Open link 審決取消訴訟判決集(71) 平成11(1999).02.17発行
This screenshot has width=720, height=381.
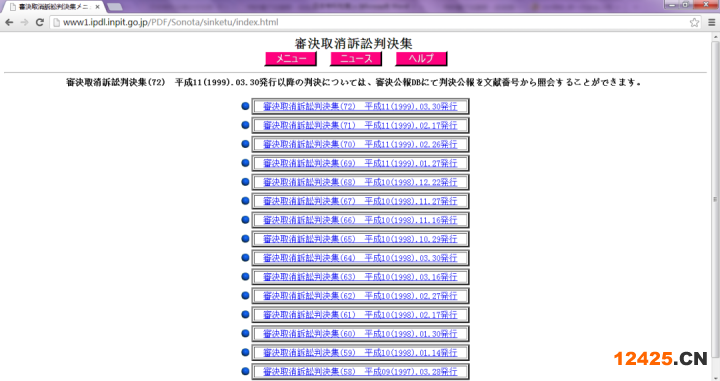pos(360,125)
